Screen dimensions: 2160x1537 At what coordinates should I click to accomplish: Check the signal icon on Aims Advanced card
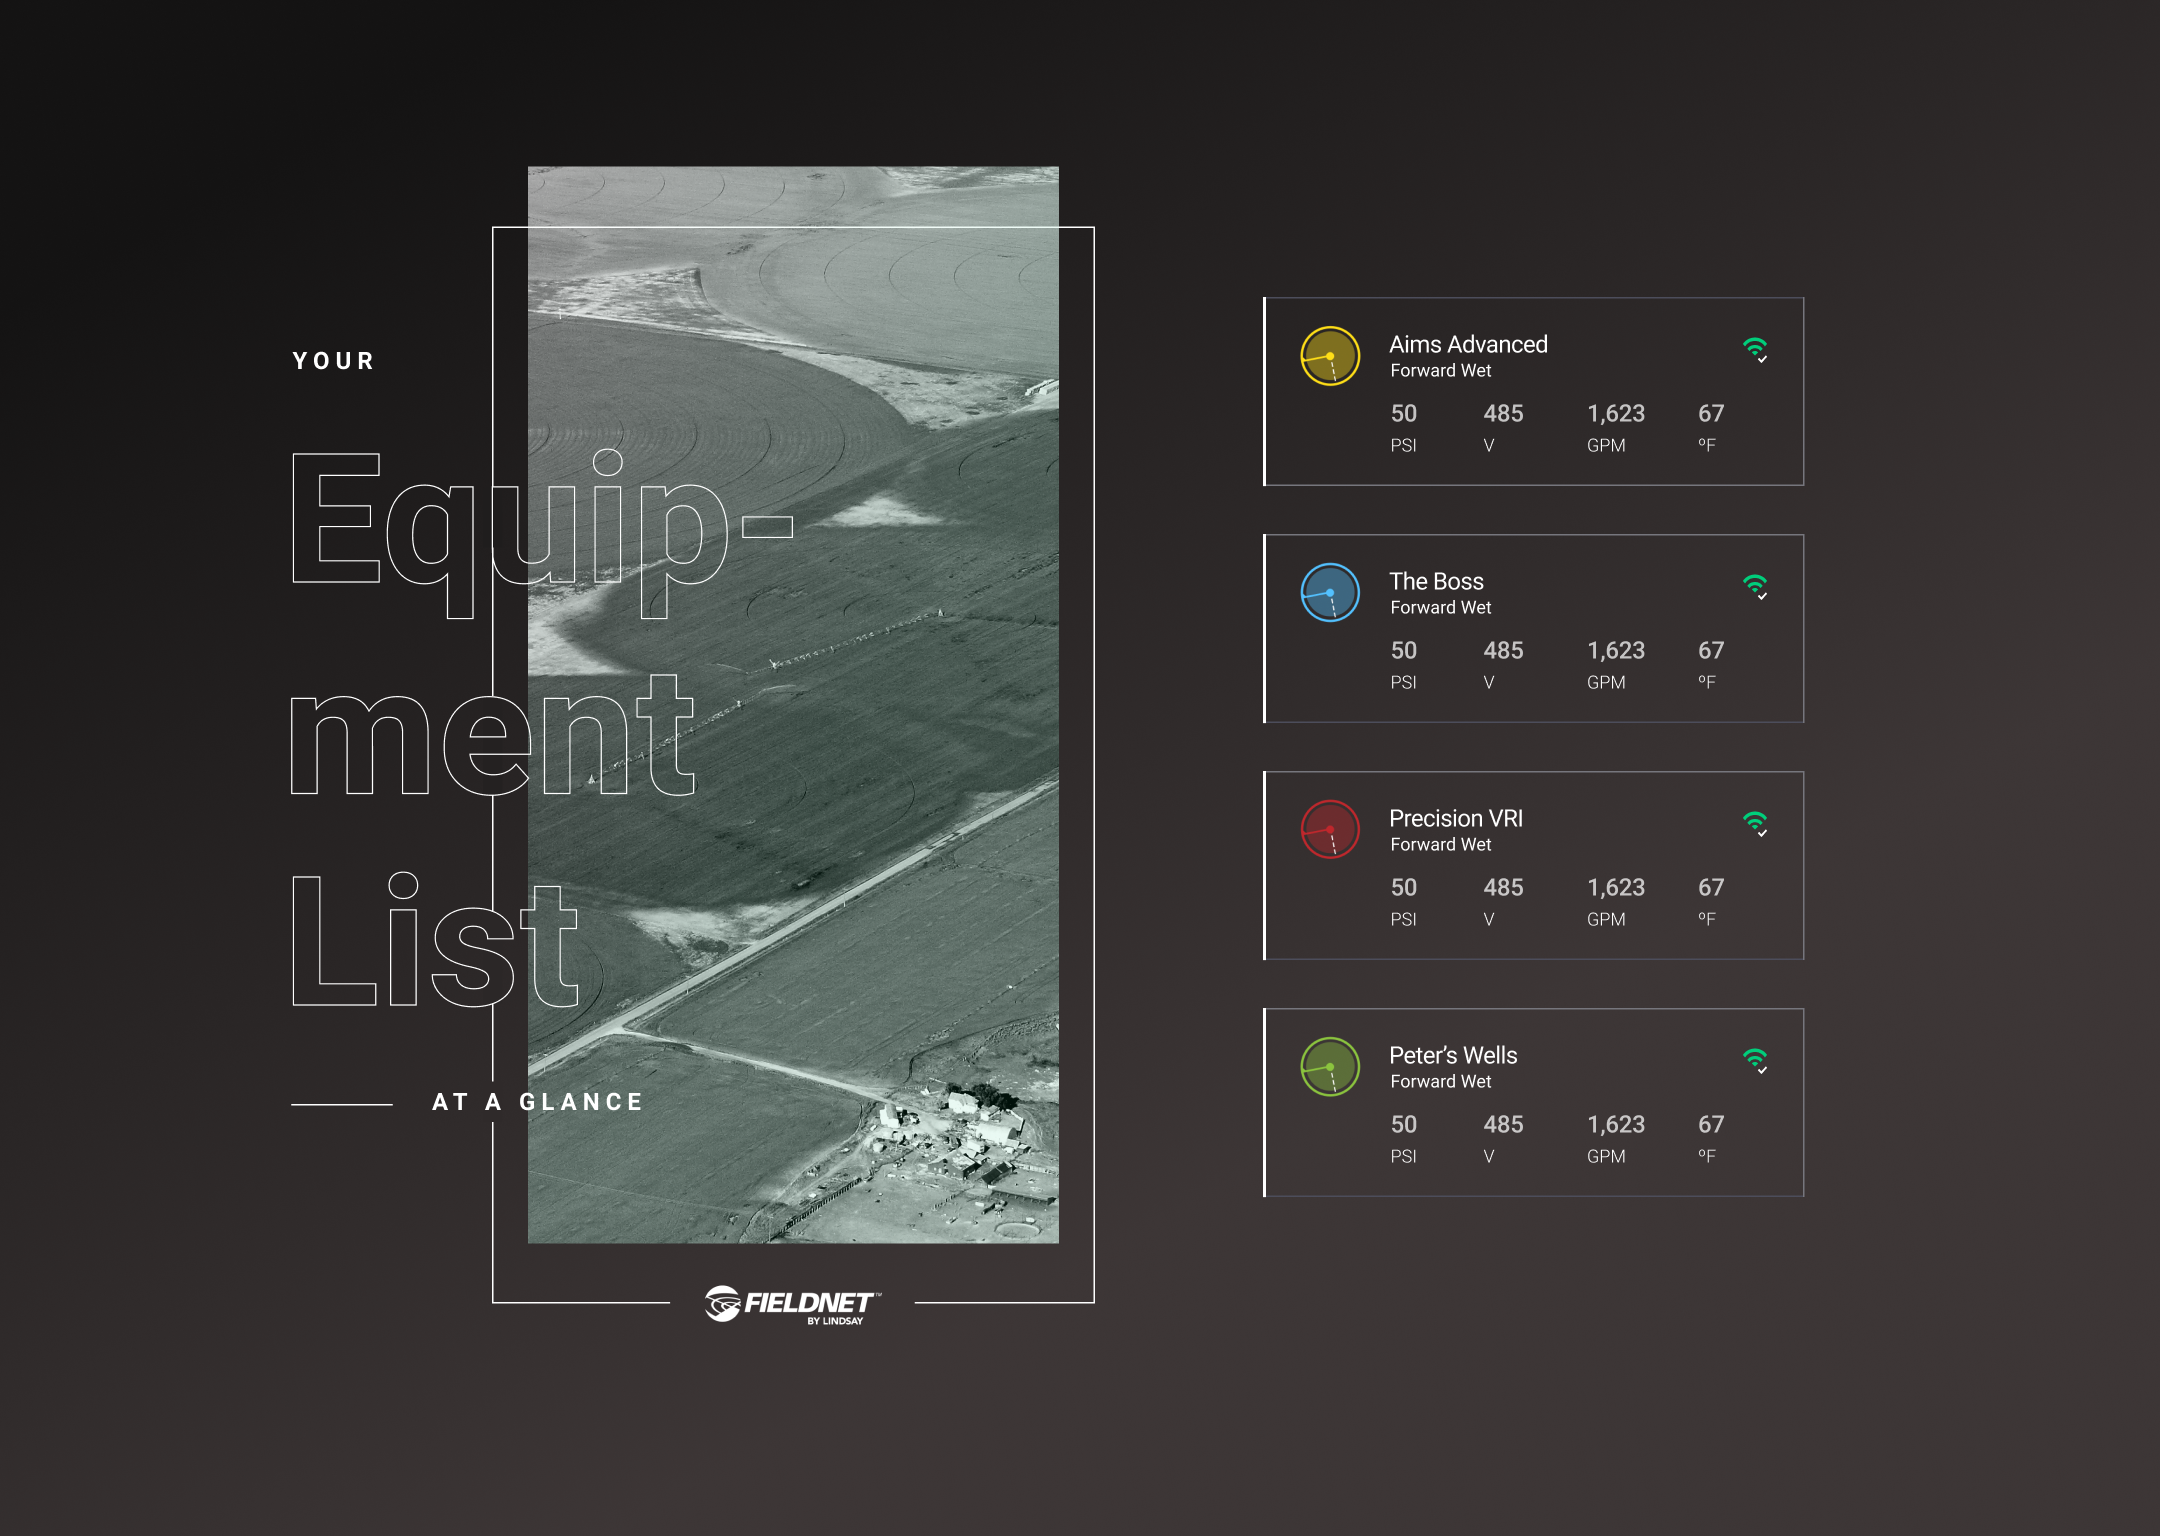[1756, 349]
